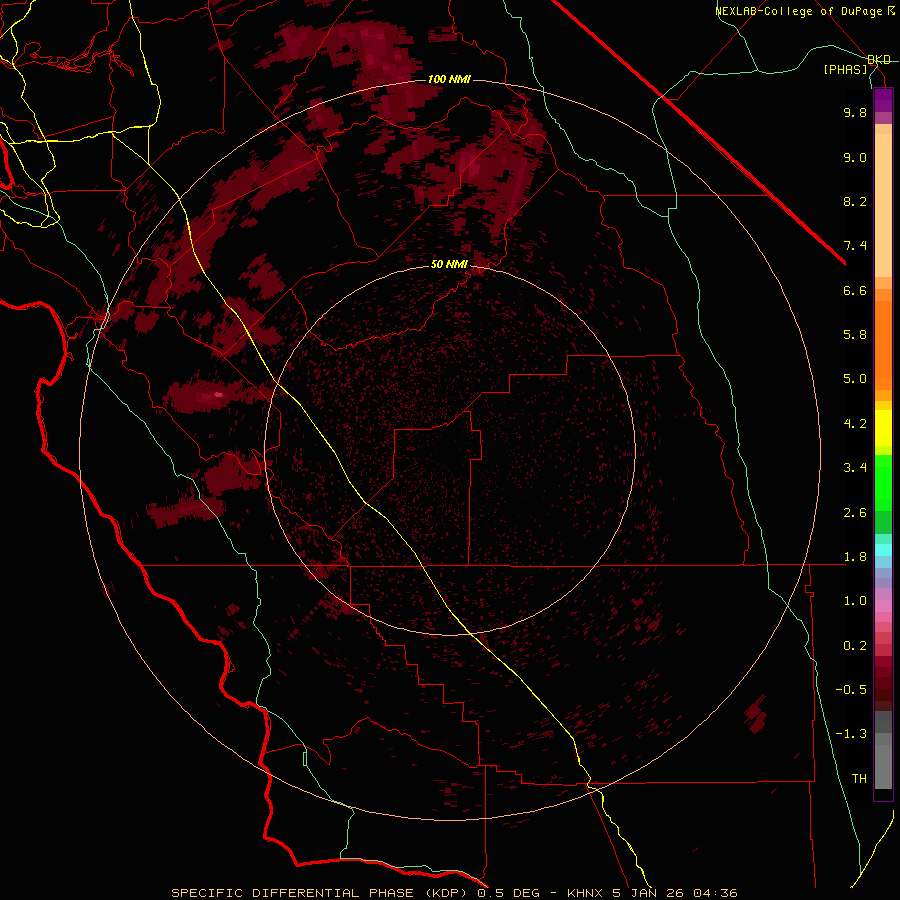Select the -0.5 scale value
Image resolution: width=900 pixels, height=900 pixels.
[851, 690]
